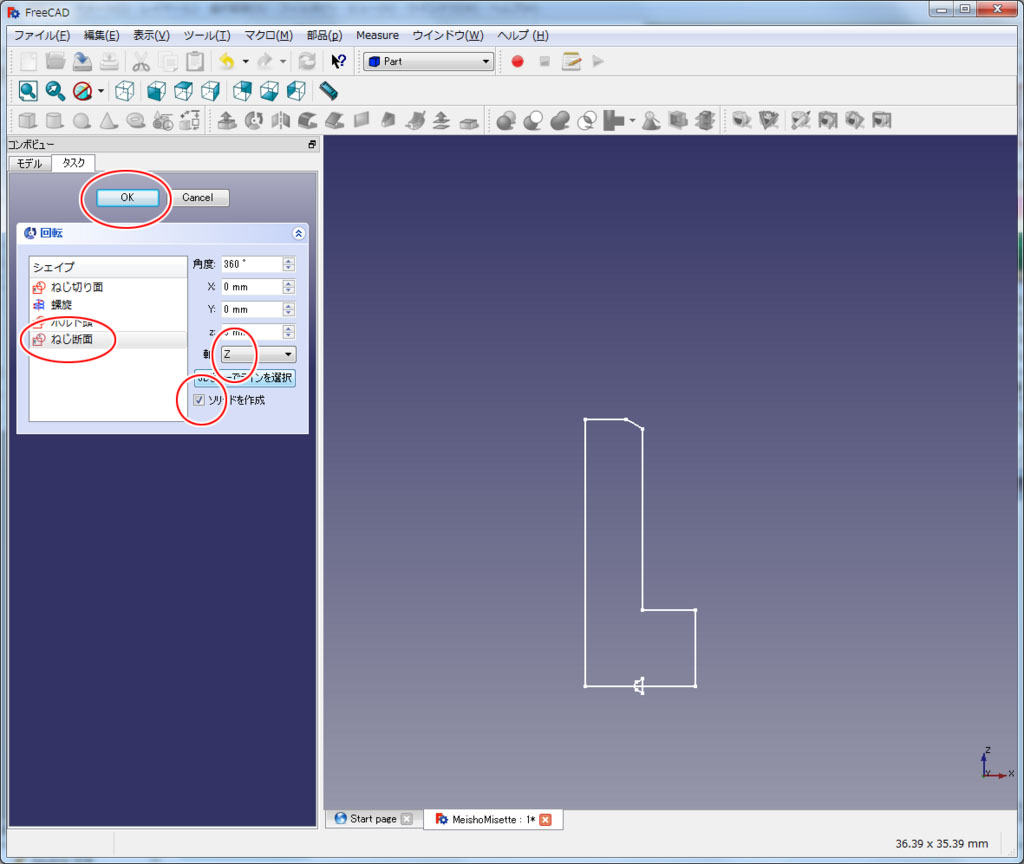
Task: Switch to the top view cube icon
Action: pyautogui.click(x=184, y=91)
